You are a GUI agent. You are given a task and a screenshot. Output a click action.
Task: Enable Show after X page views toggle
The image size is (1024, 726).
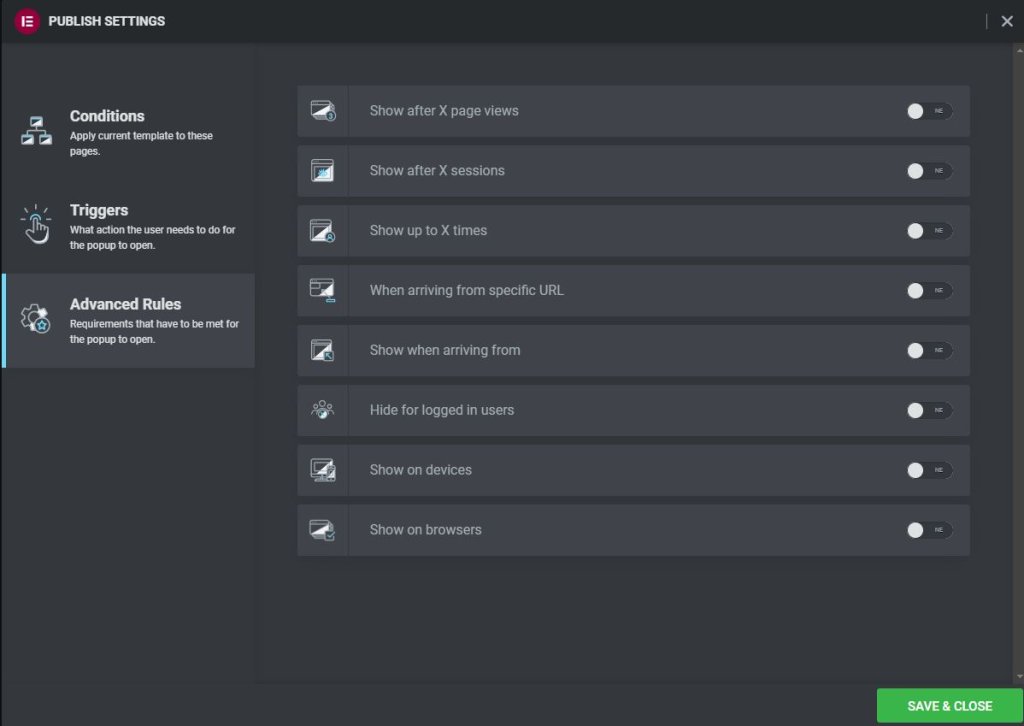[929, 111]
